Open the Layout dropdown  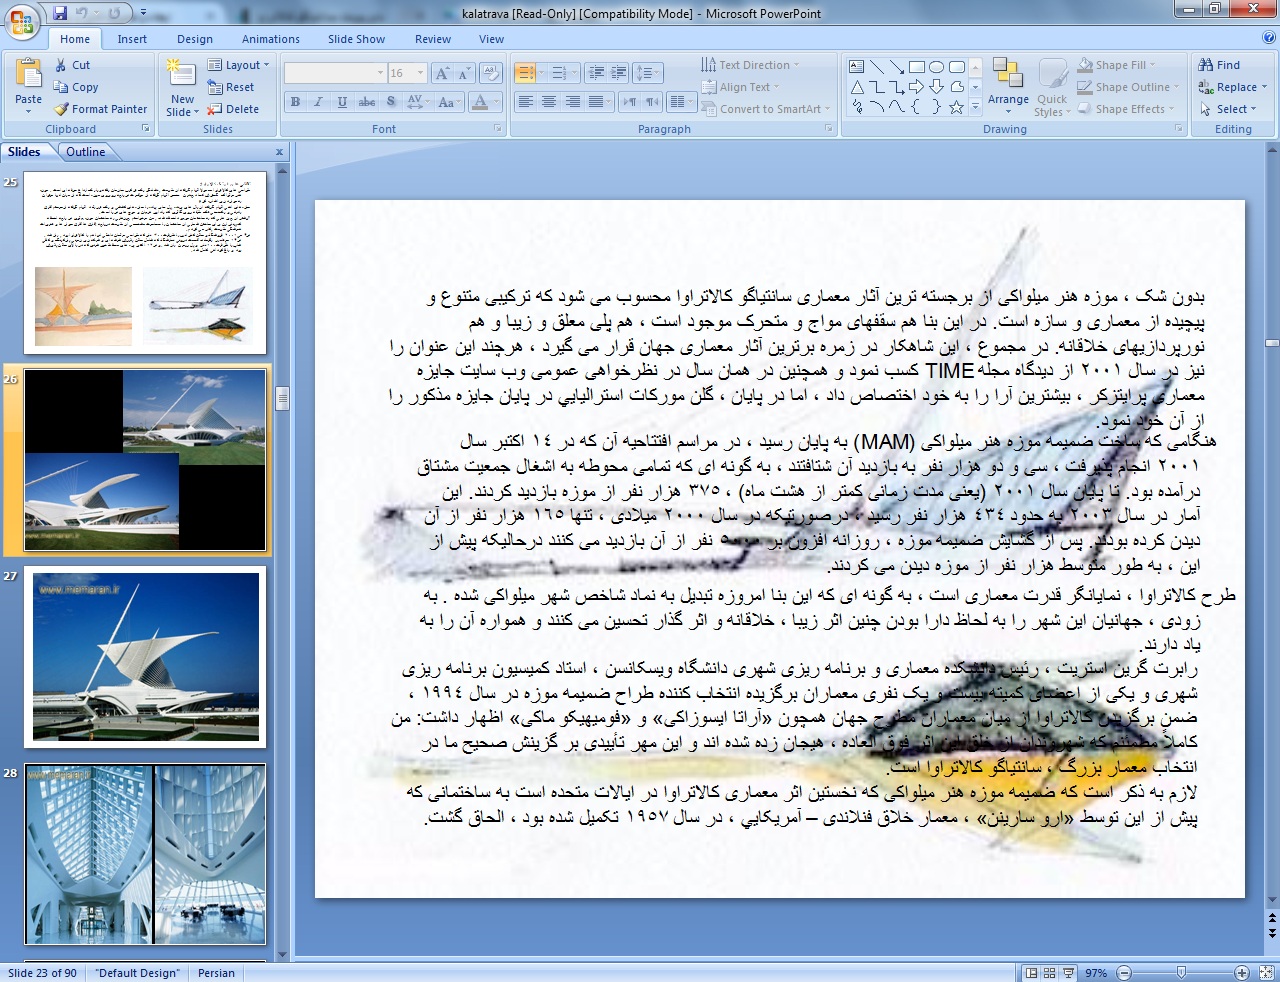pos(238,65)
